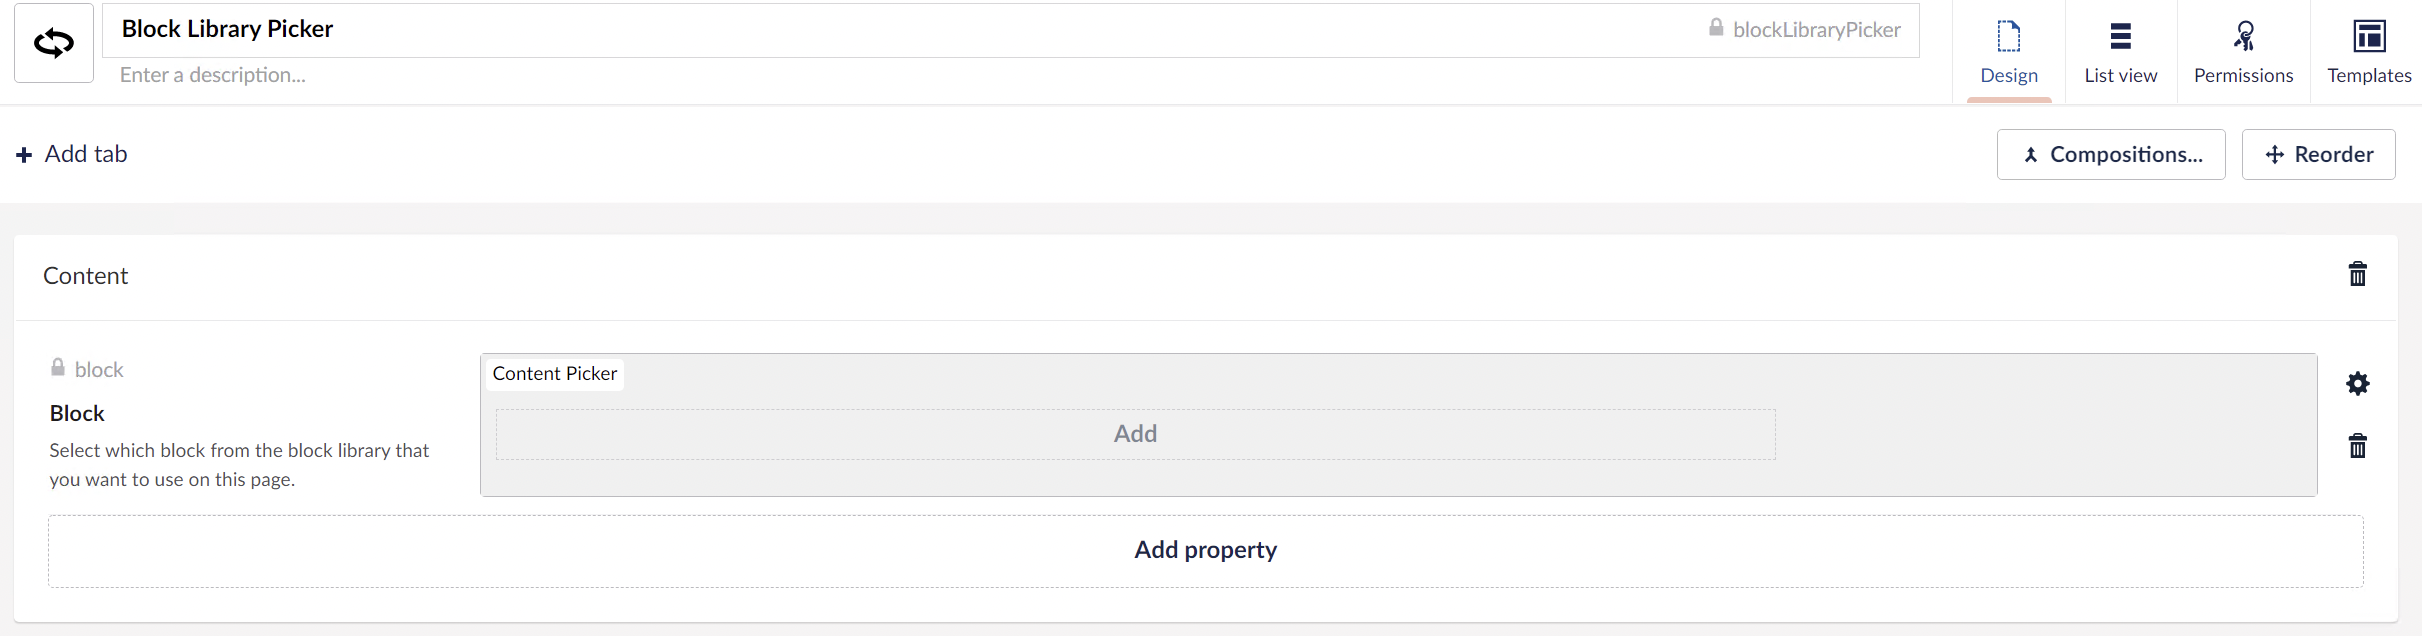Click the alias lock icon beside blockLibraryPicker
Screen dimensions: 2422x636
pos(1716,28)
